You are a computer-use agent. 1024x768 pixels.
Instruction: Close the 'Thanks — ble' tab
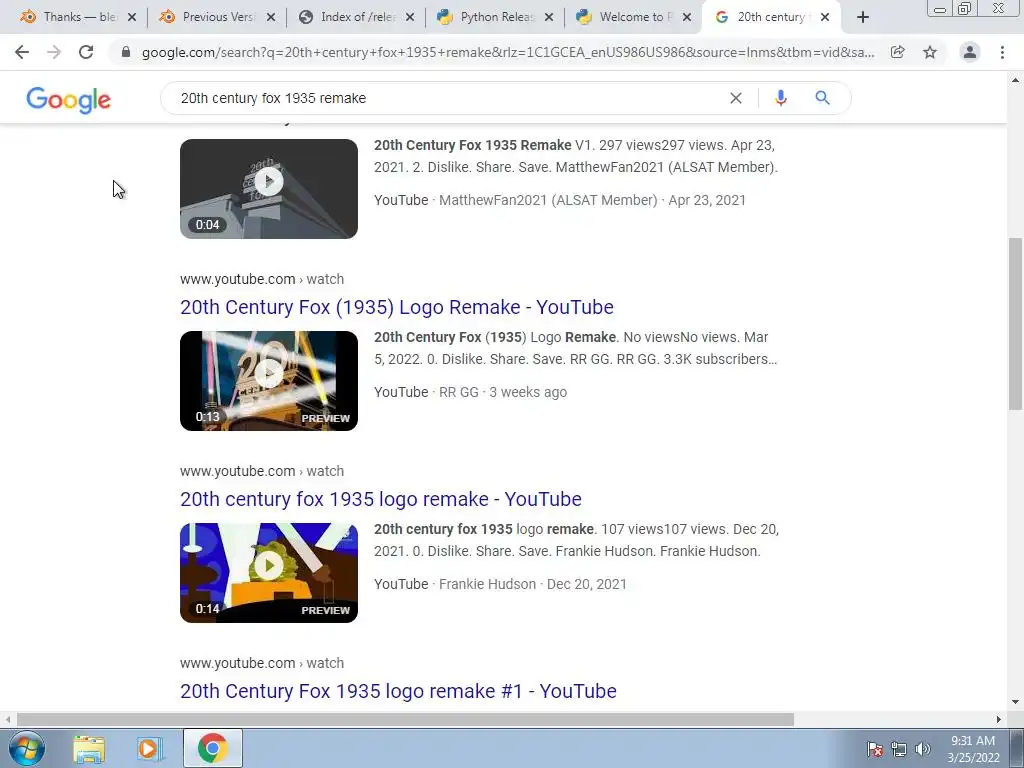coord(132,17)
